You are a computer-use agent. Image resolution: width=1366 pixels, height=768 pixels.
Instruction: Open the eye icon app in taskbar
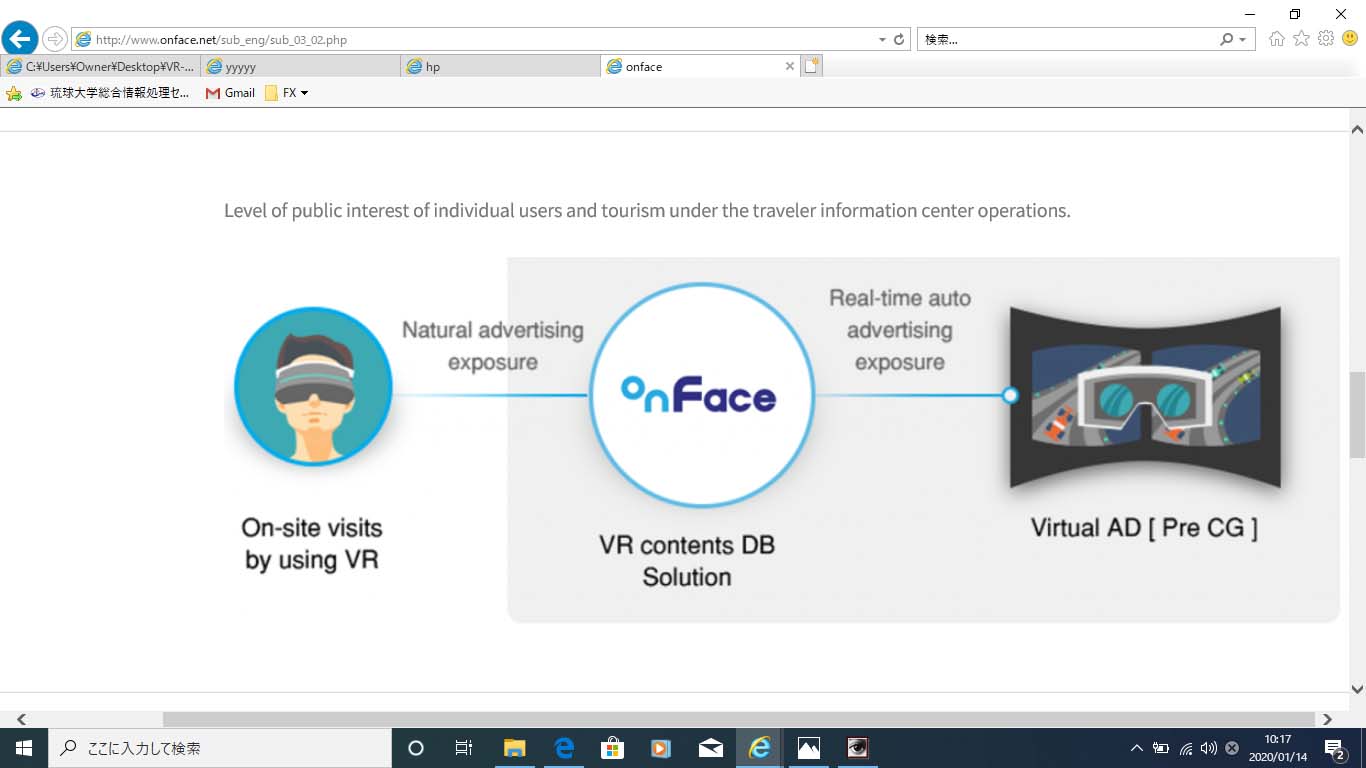point(858,748)
